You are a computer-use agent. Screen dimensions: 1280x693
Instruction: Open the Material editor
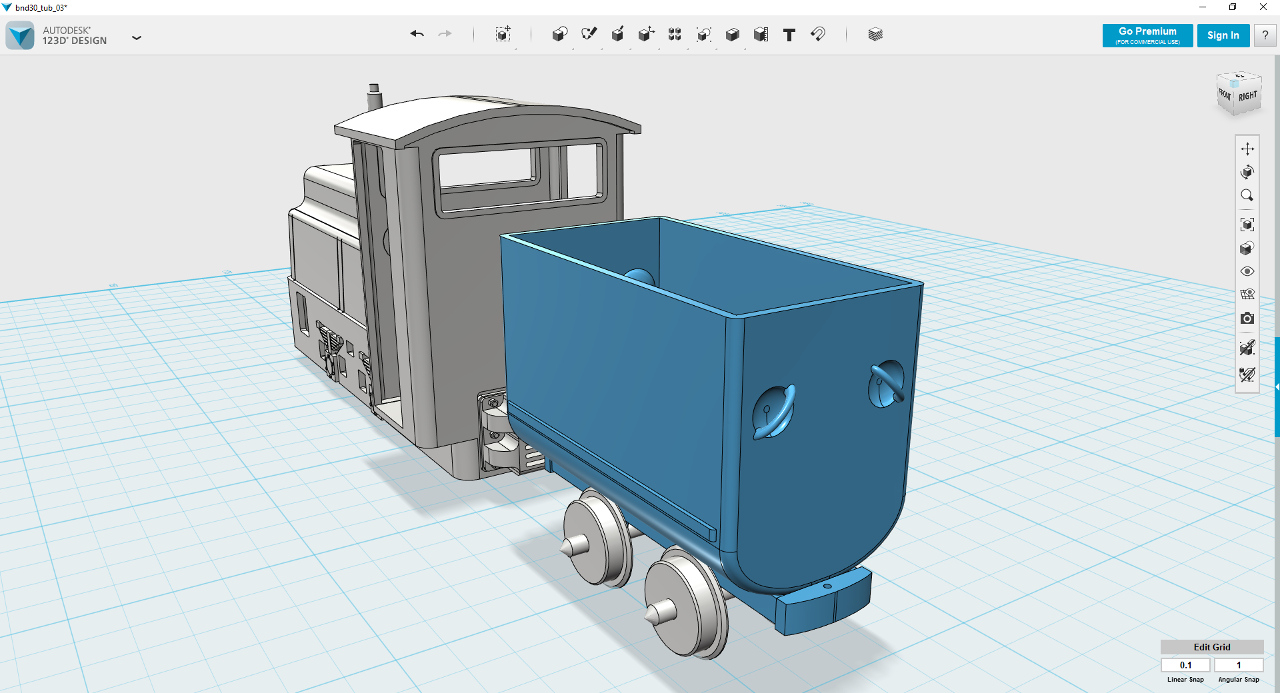click(876, 34)
